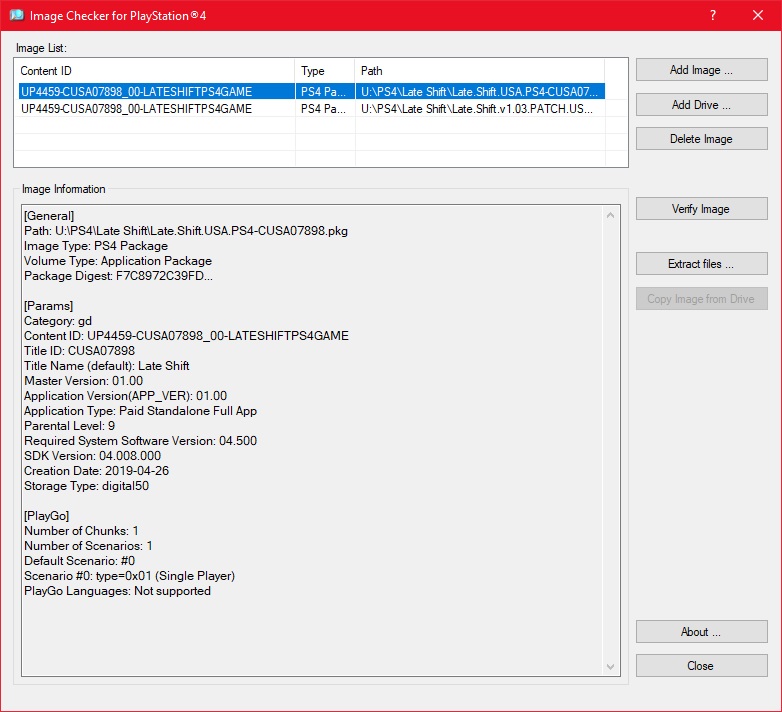The image size is (782, 712).
Task: Open the help question mark in title bar
Action: click(x=713, y=15)
